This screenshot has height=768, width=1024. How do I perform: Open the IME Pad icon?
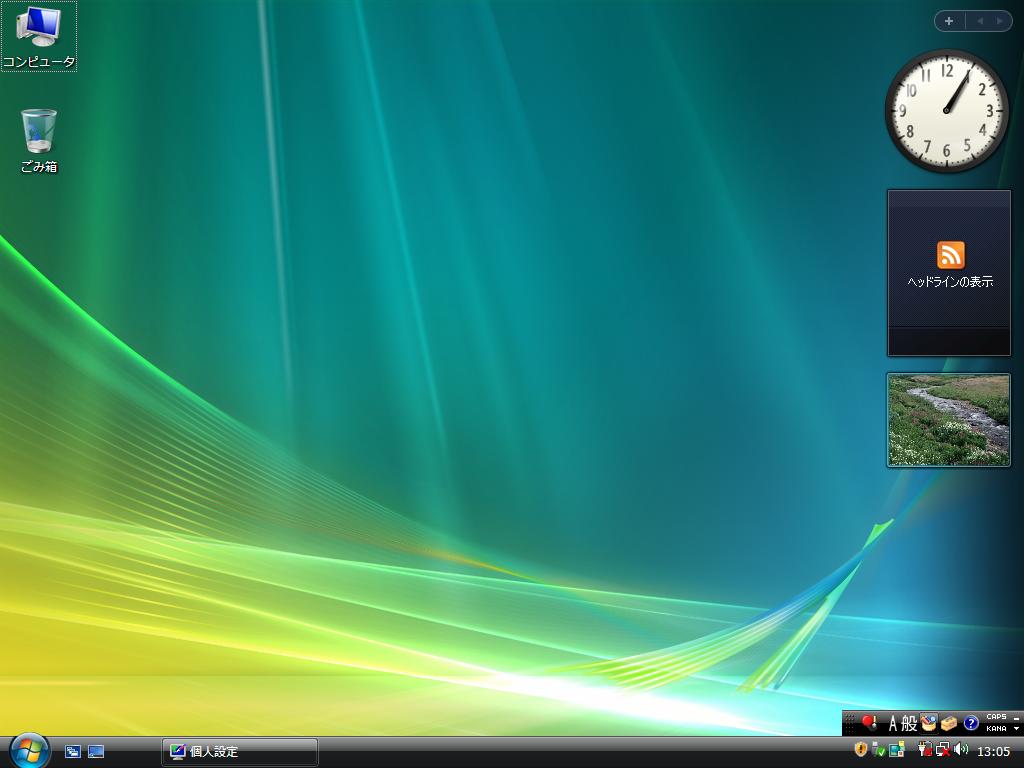click(929, 722)
